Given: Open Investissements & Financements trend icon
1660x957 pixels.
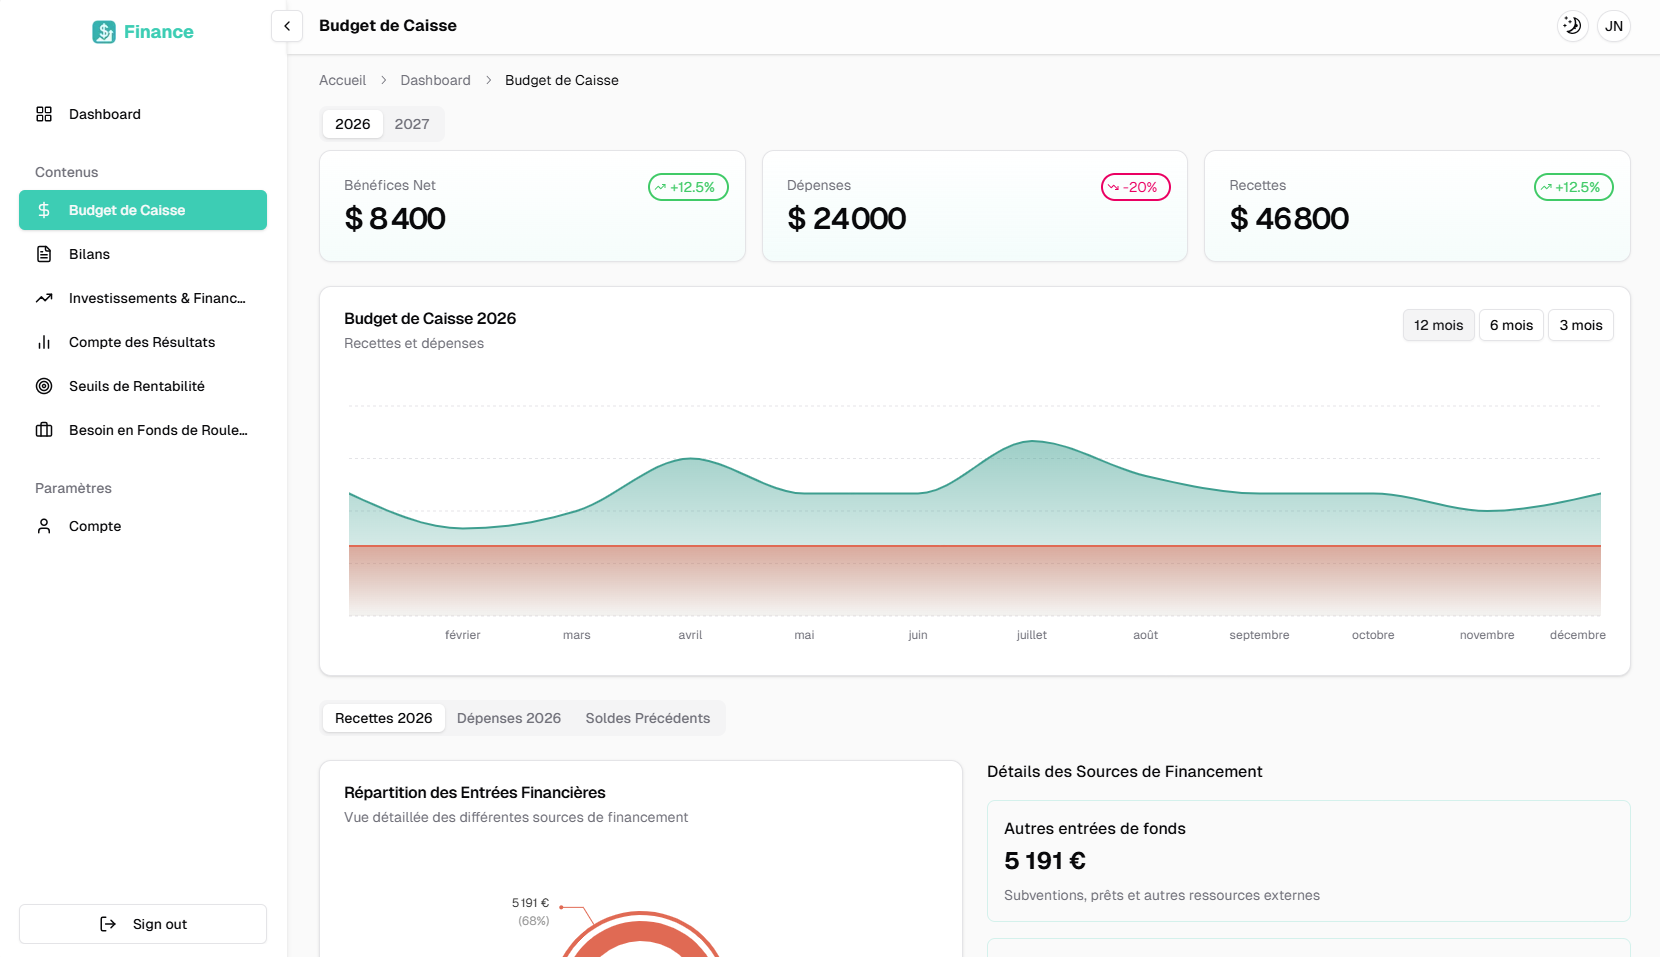Looking at the screenshot, I should [44, 298].
